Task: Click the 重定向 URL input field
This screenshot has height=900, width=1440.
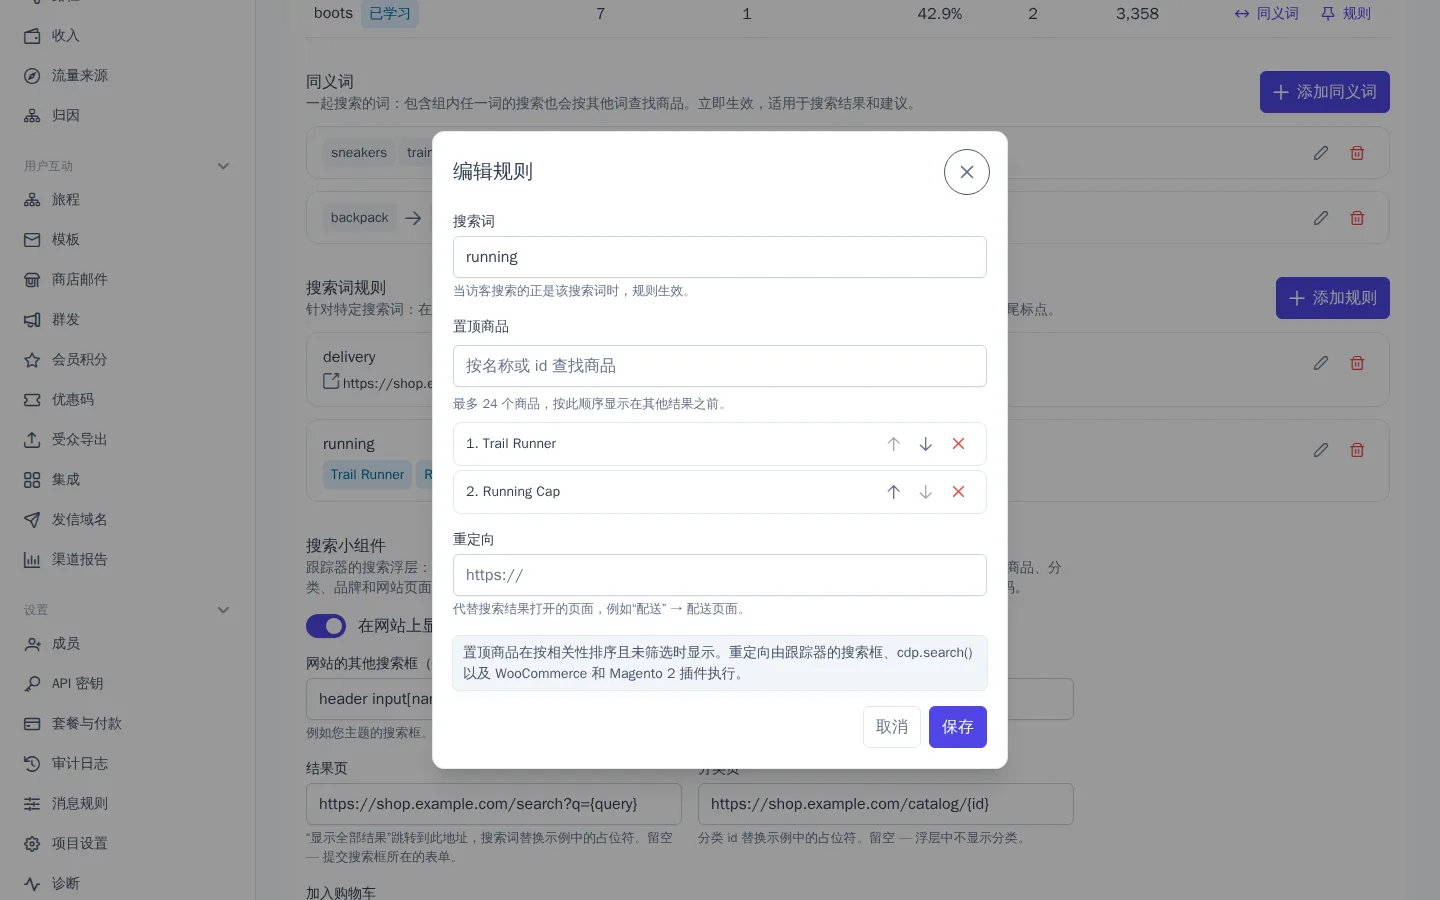Action: [x=720, y=575]
